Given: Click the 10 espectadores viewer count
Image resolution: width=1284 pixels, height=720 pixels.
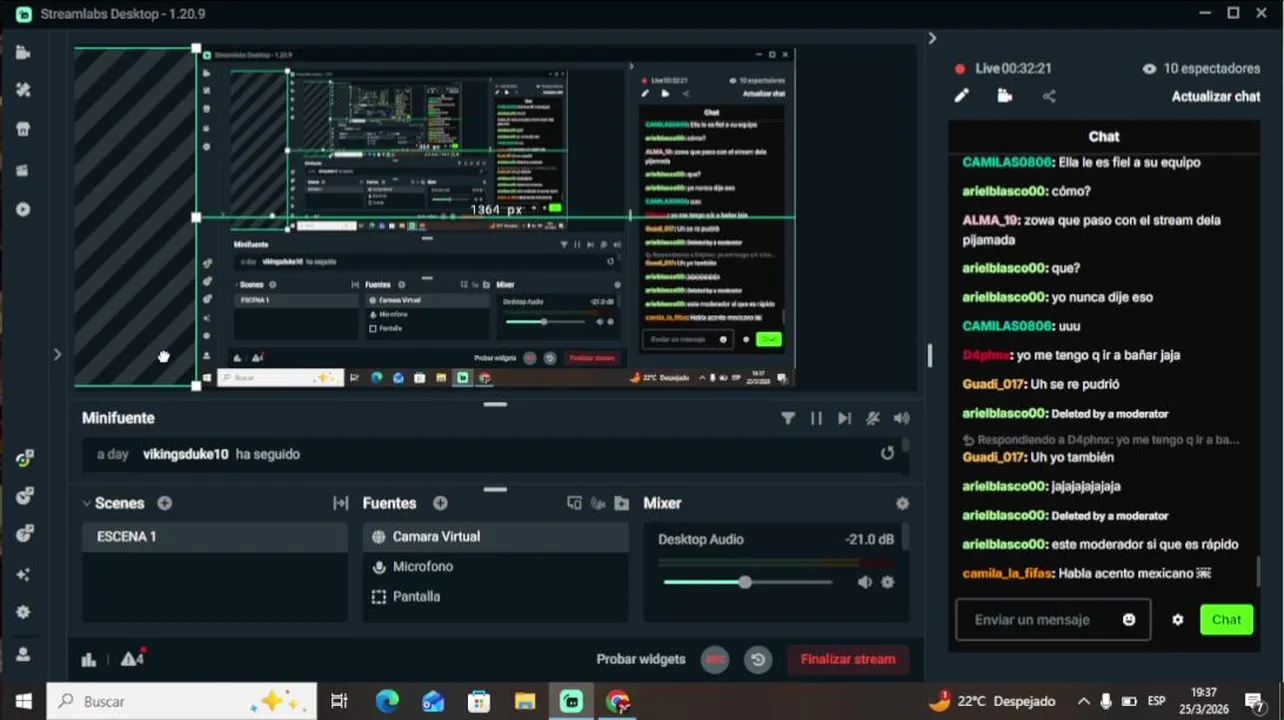Looking at the screenshot, I should click(x=1201, y=68).
